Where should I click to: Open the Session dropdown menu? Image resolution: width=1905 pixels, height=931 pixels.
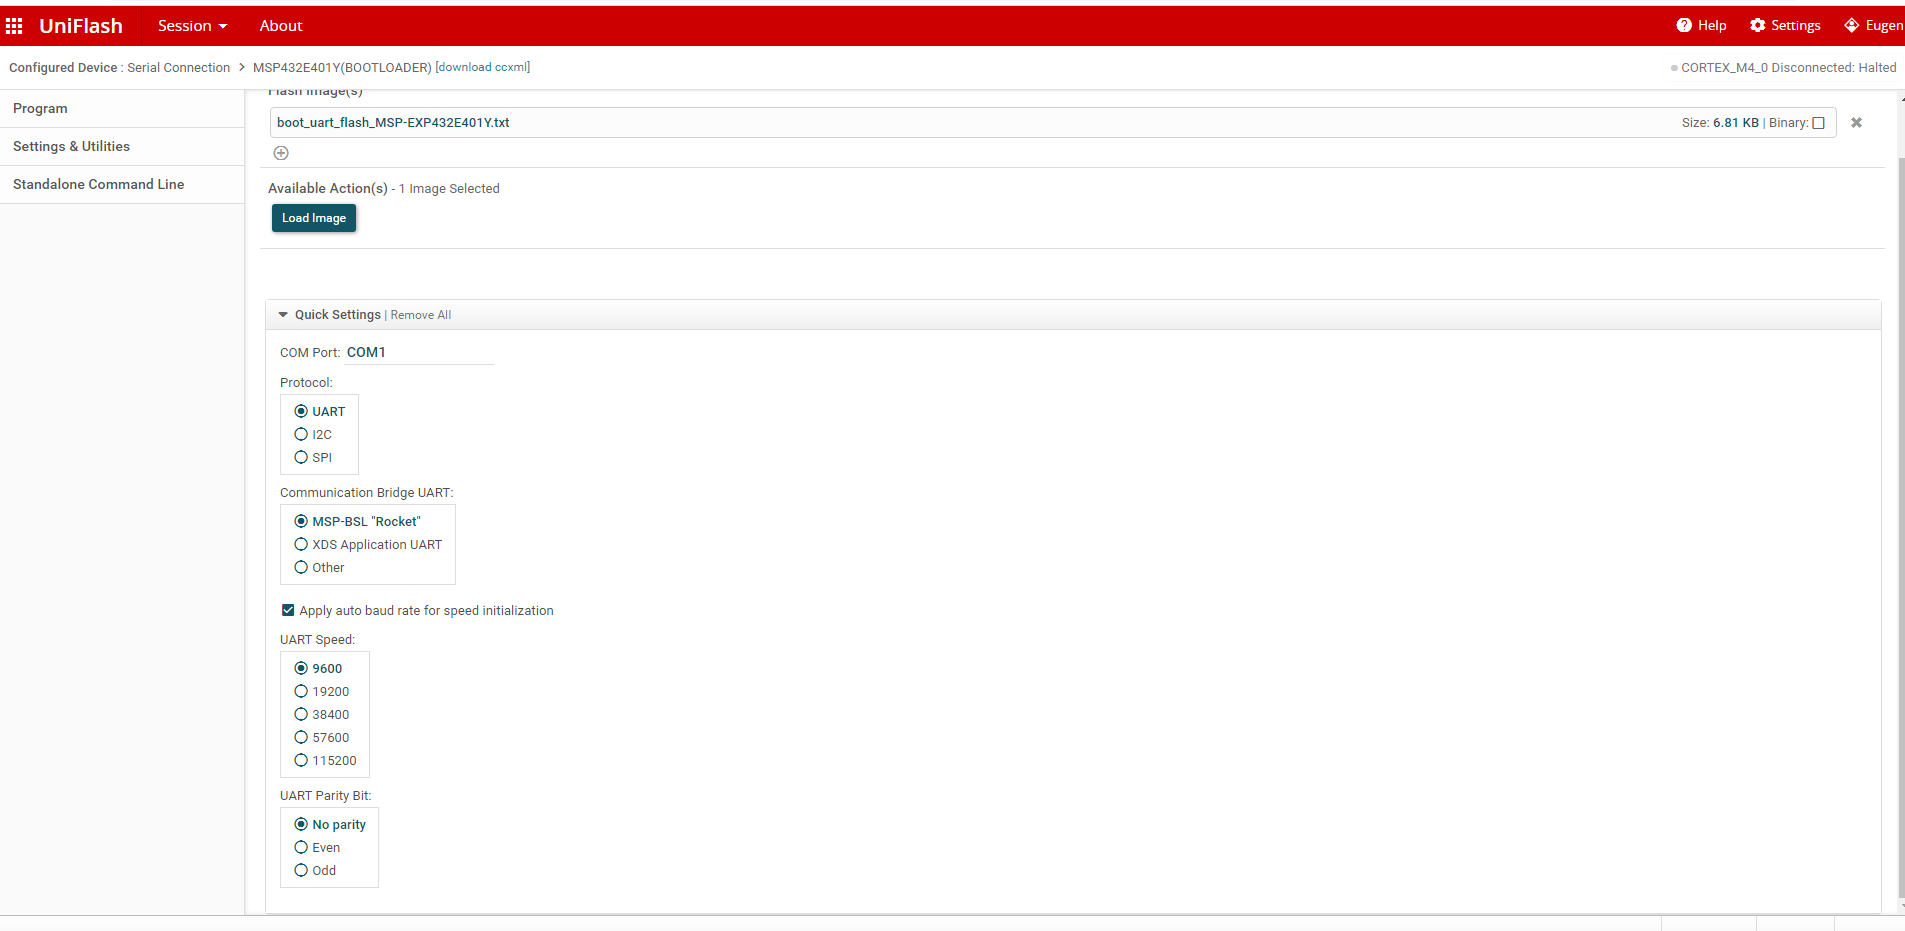[x=192, y=26]
